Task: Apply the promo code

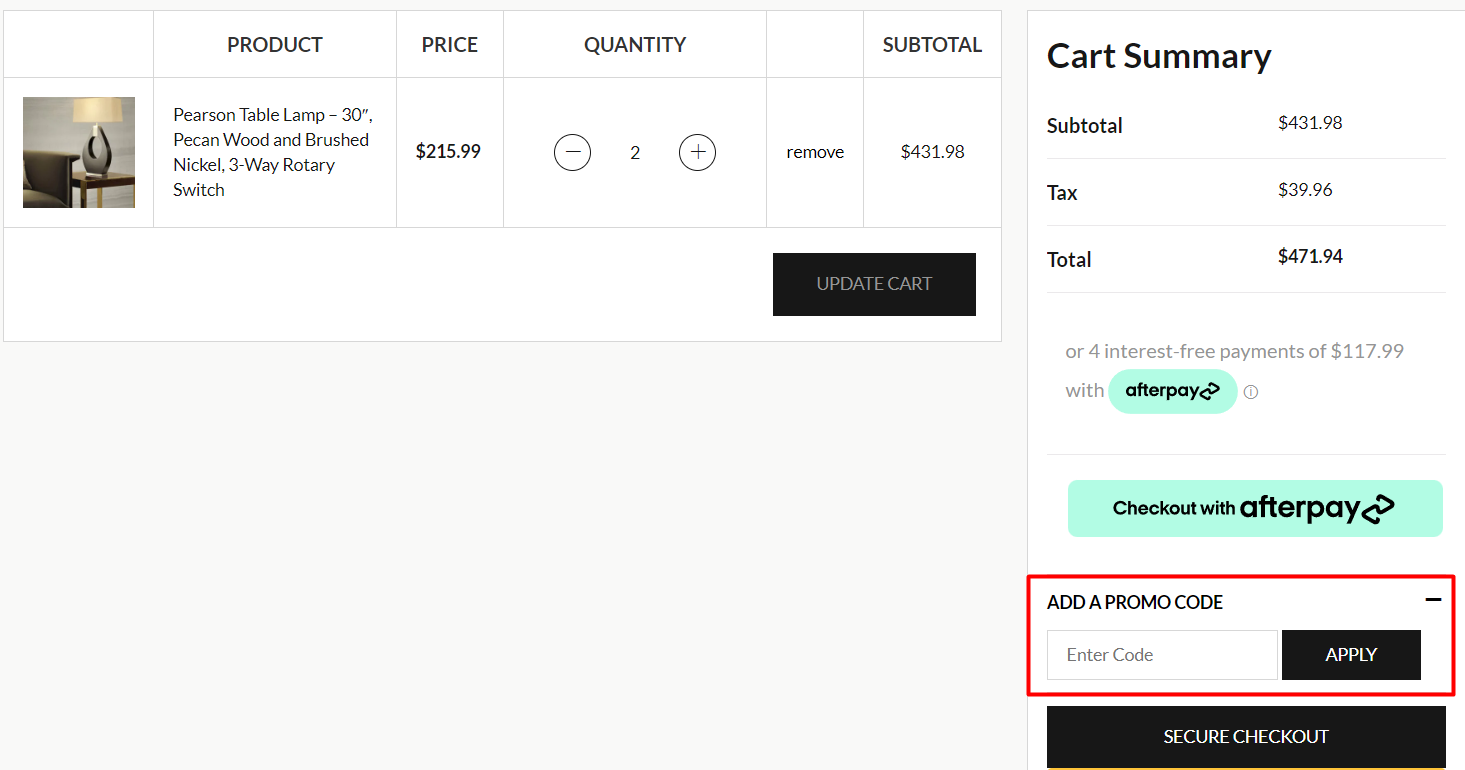Action: pos(1351,655)
